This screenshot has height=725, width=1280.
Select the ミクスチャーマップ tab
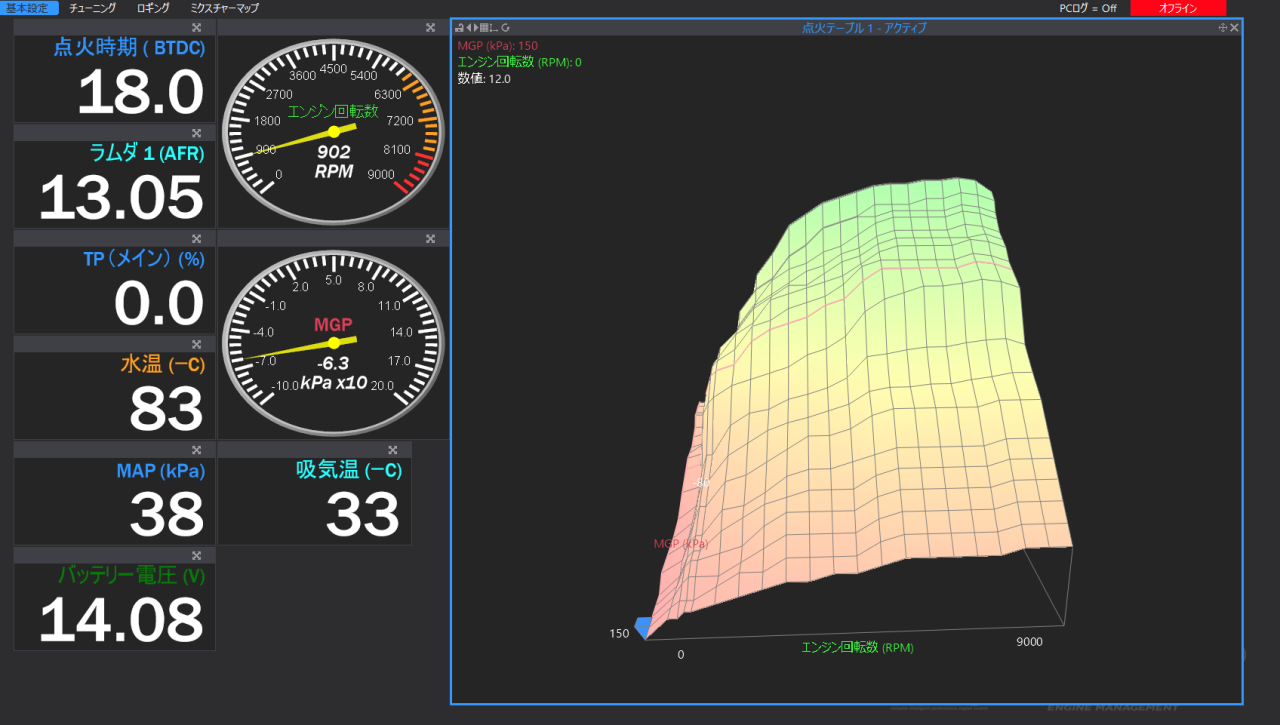tap(222, 7)
